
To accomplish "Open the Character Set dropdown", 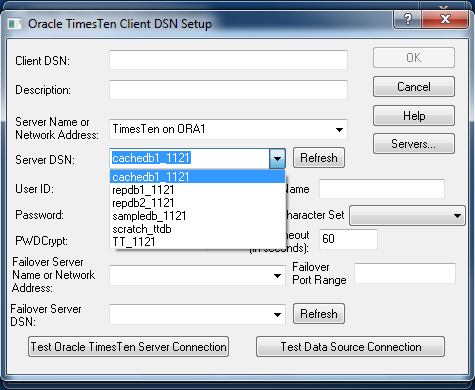I will (407, 216).
